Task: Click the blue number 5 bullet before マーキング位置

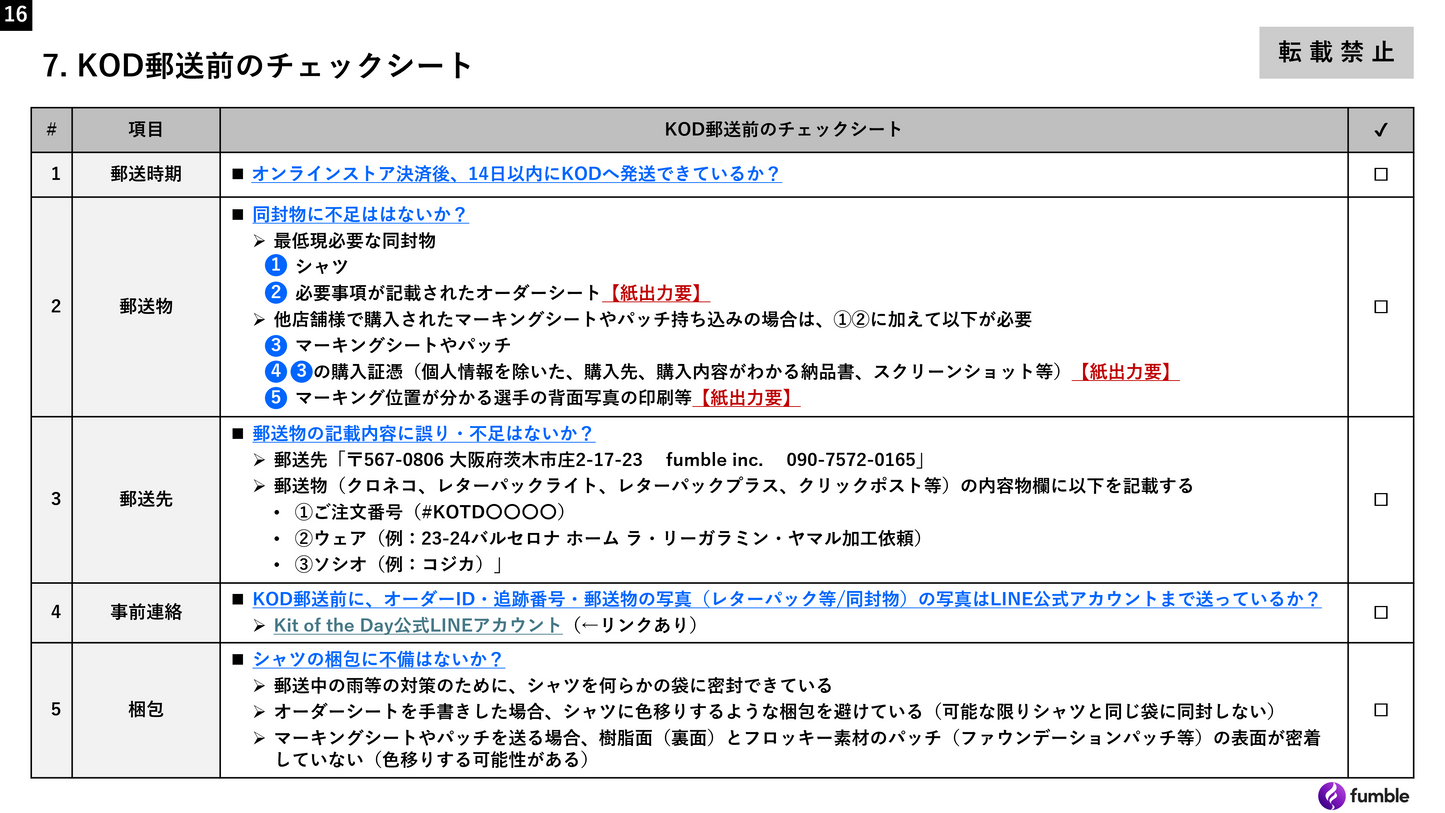Action: coord(276,397)
